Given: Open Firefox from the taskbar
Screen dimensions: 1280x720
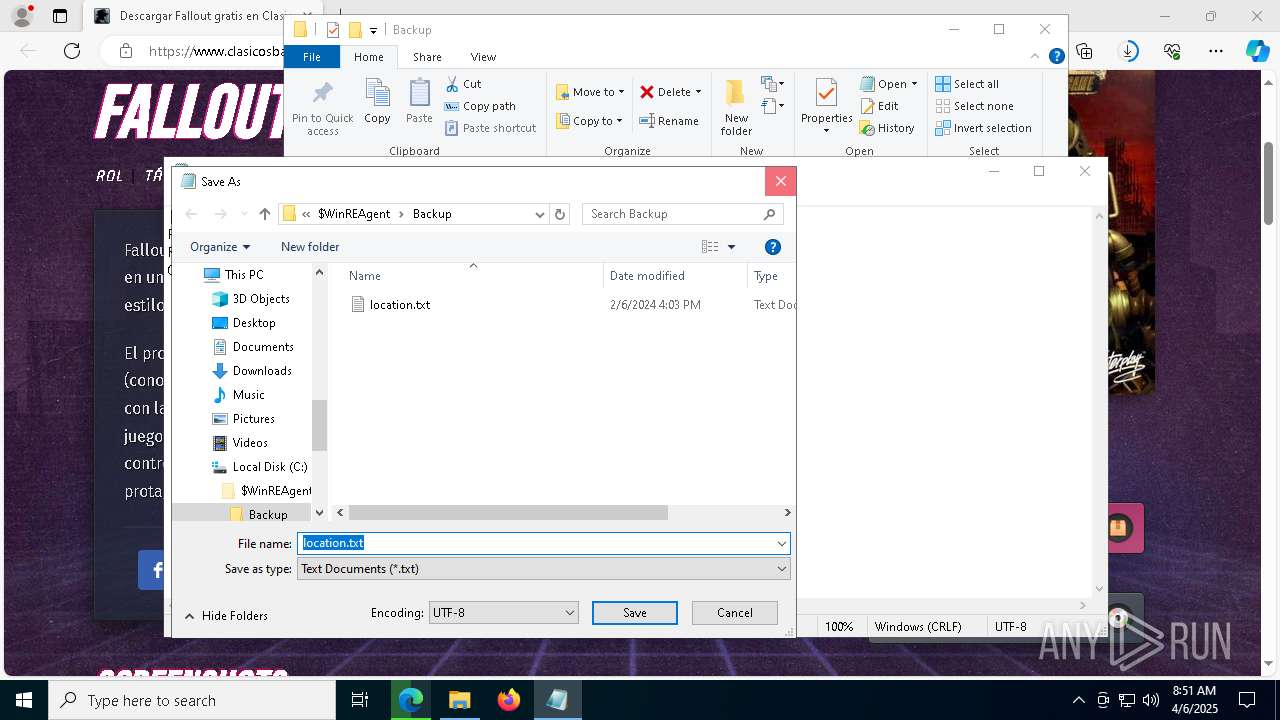Looking at the screenshot, I should 509,700.
